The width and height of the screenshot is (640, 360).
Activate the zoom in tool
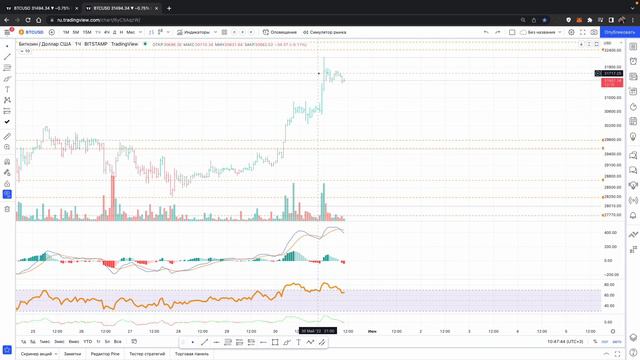7,147
